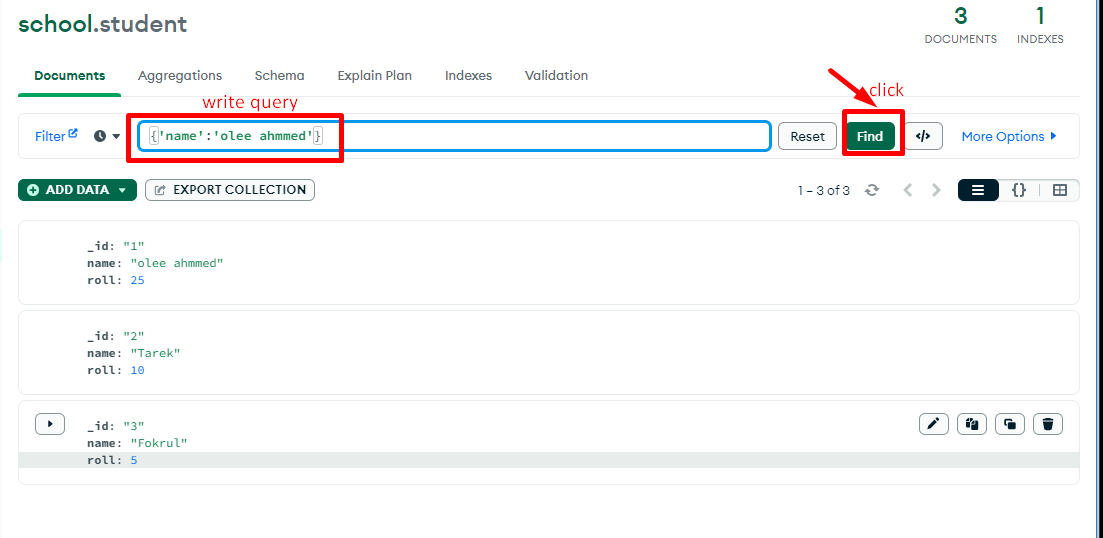Open the ADD DATA dropdown
This screenshot has height=538, width=1103.
77,190
